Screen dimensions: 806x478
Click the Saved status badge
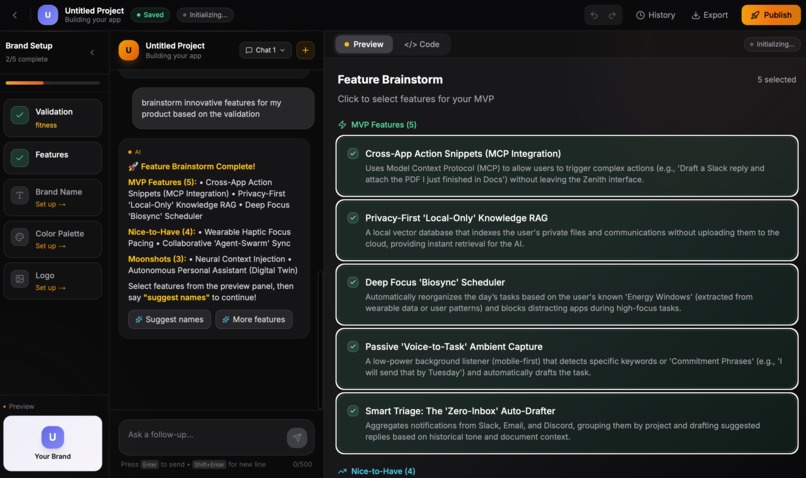[x=150, y=15]
